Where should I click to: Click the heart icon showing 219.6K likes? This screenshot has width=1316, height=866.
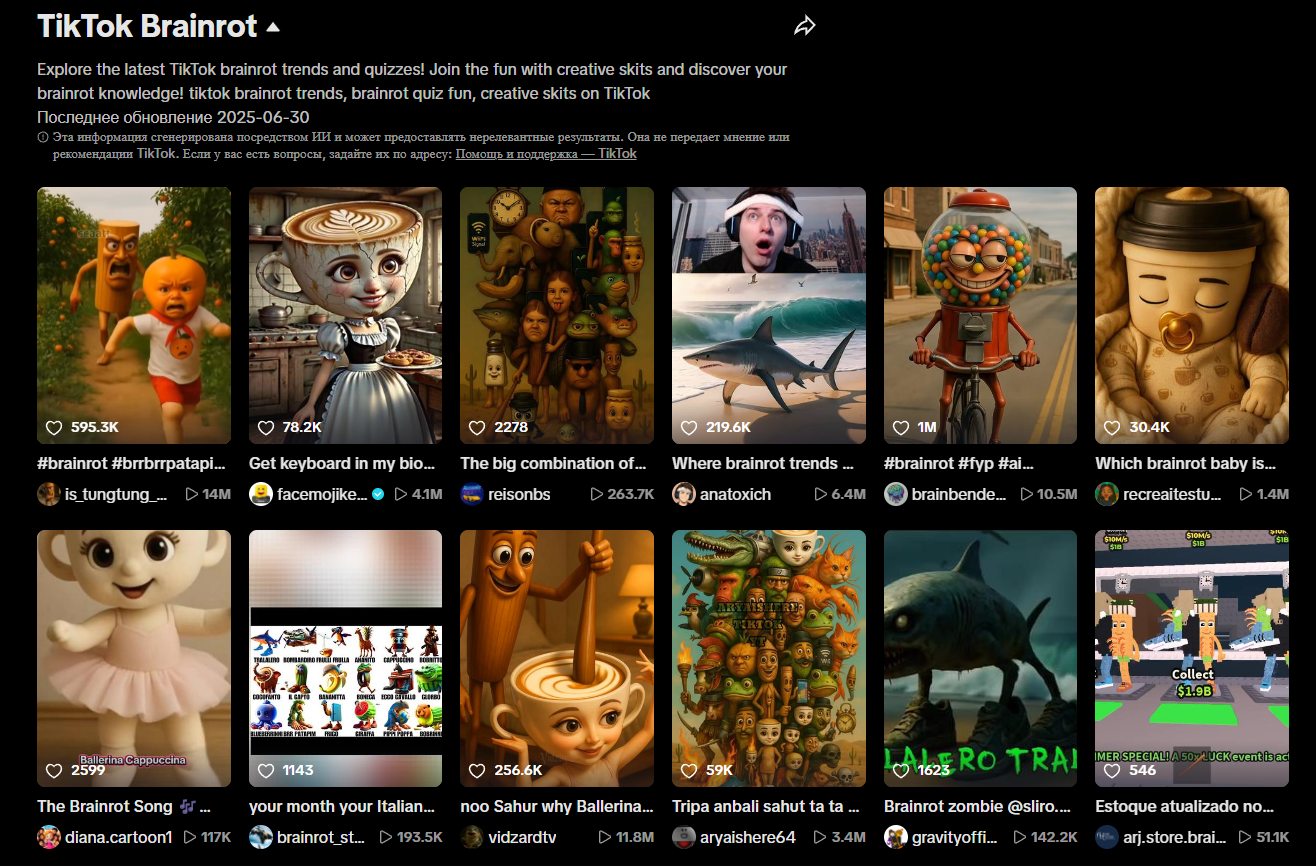click(689, 427)
